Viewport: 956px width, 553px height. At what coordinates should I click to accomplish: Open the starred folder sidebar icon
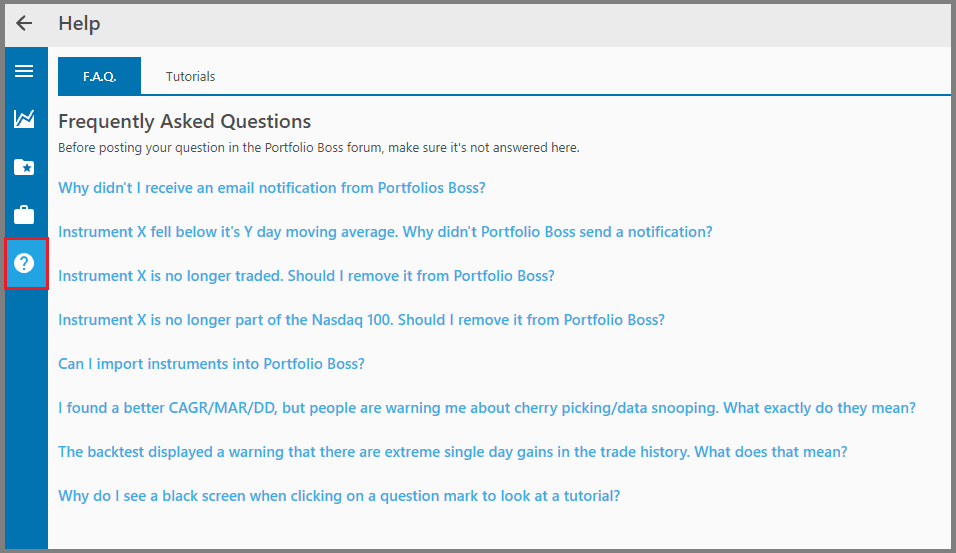24,167
